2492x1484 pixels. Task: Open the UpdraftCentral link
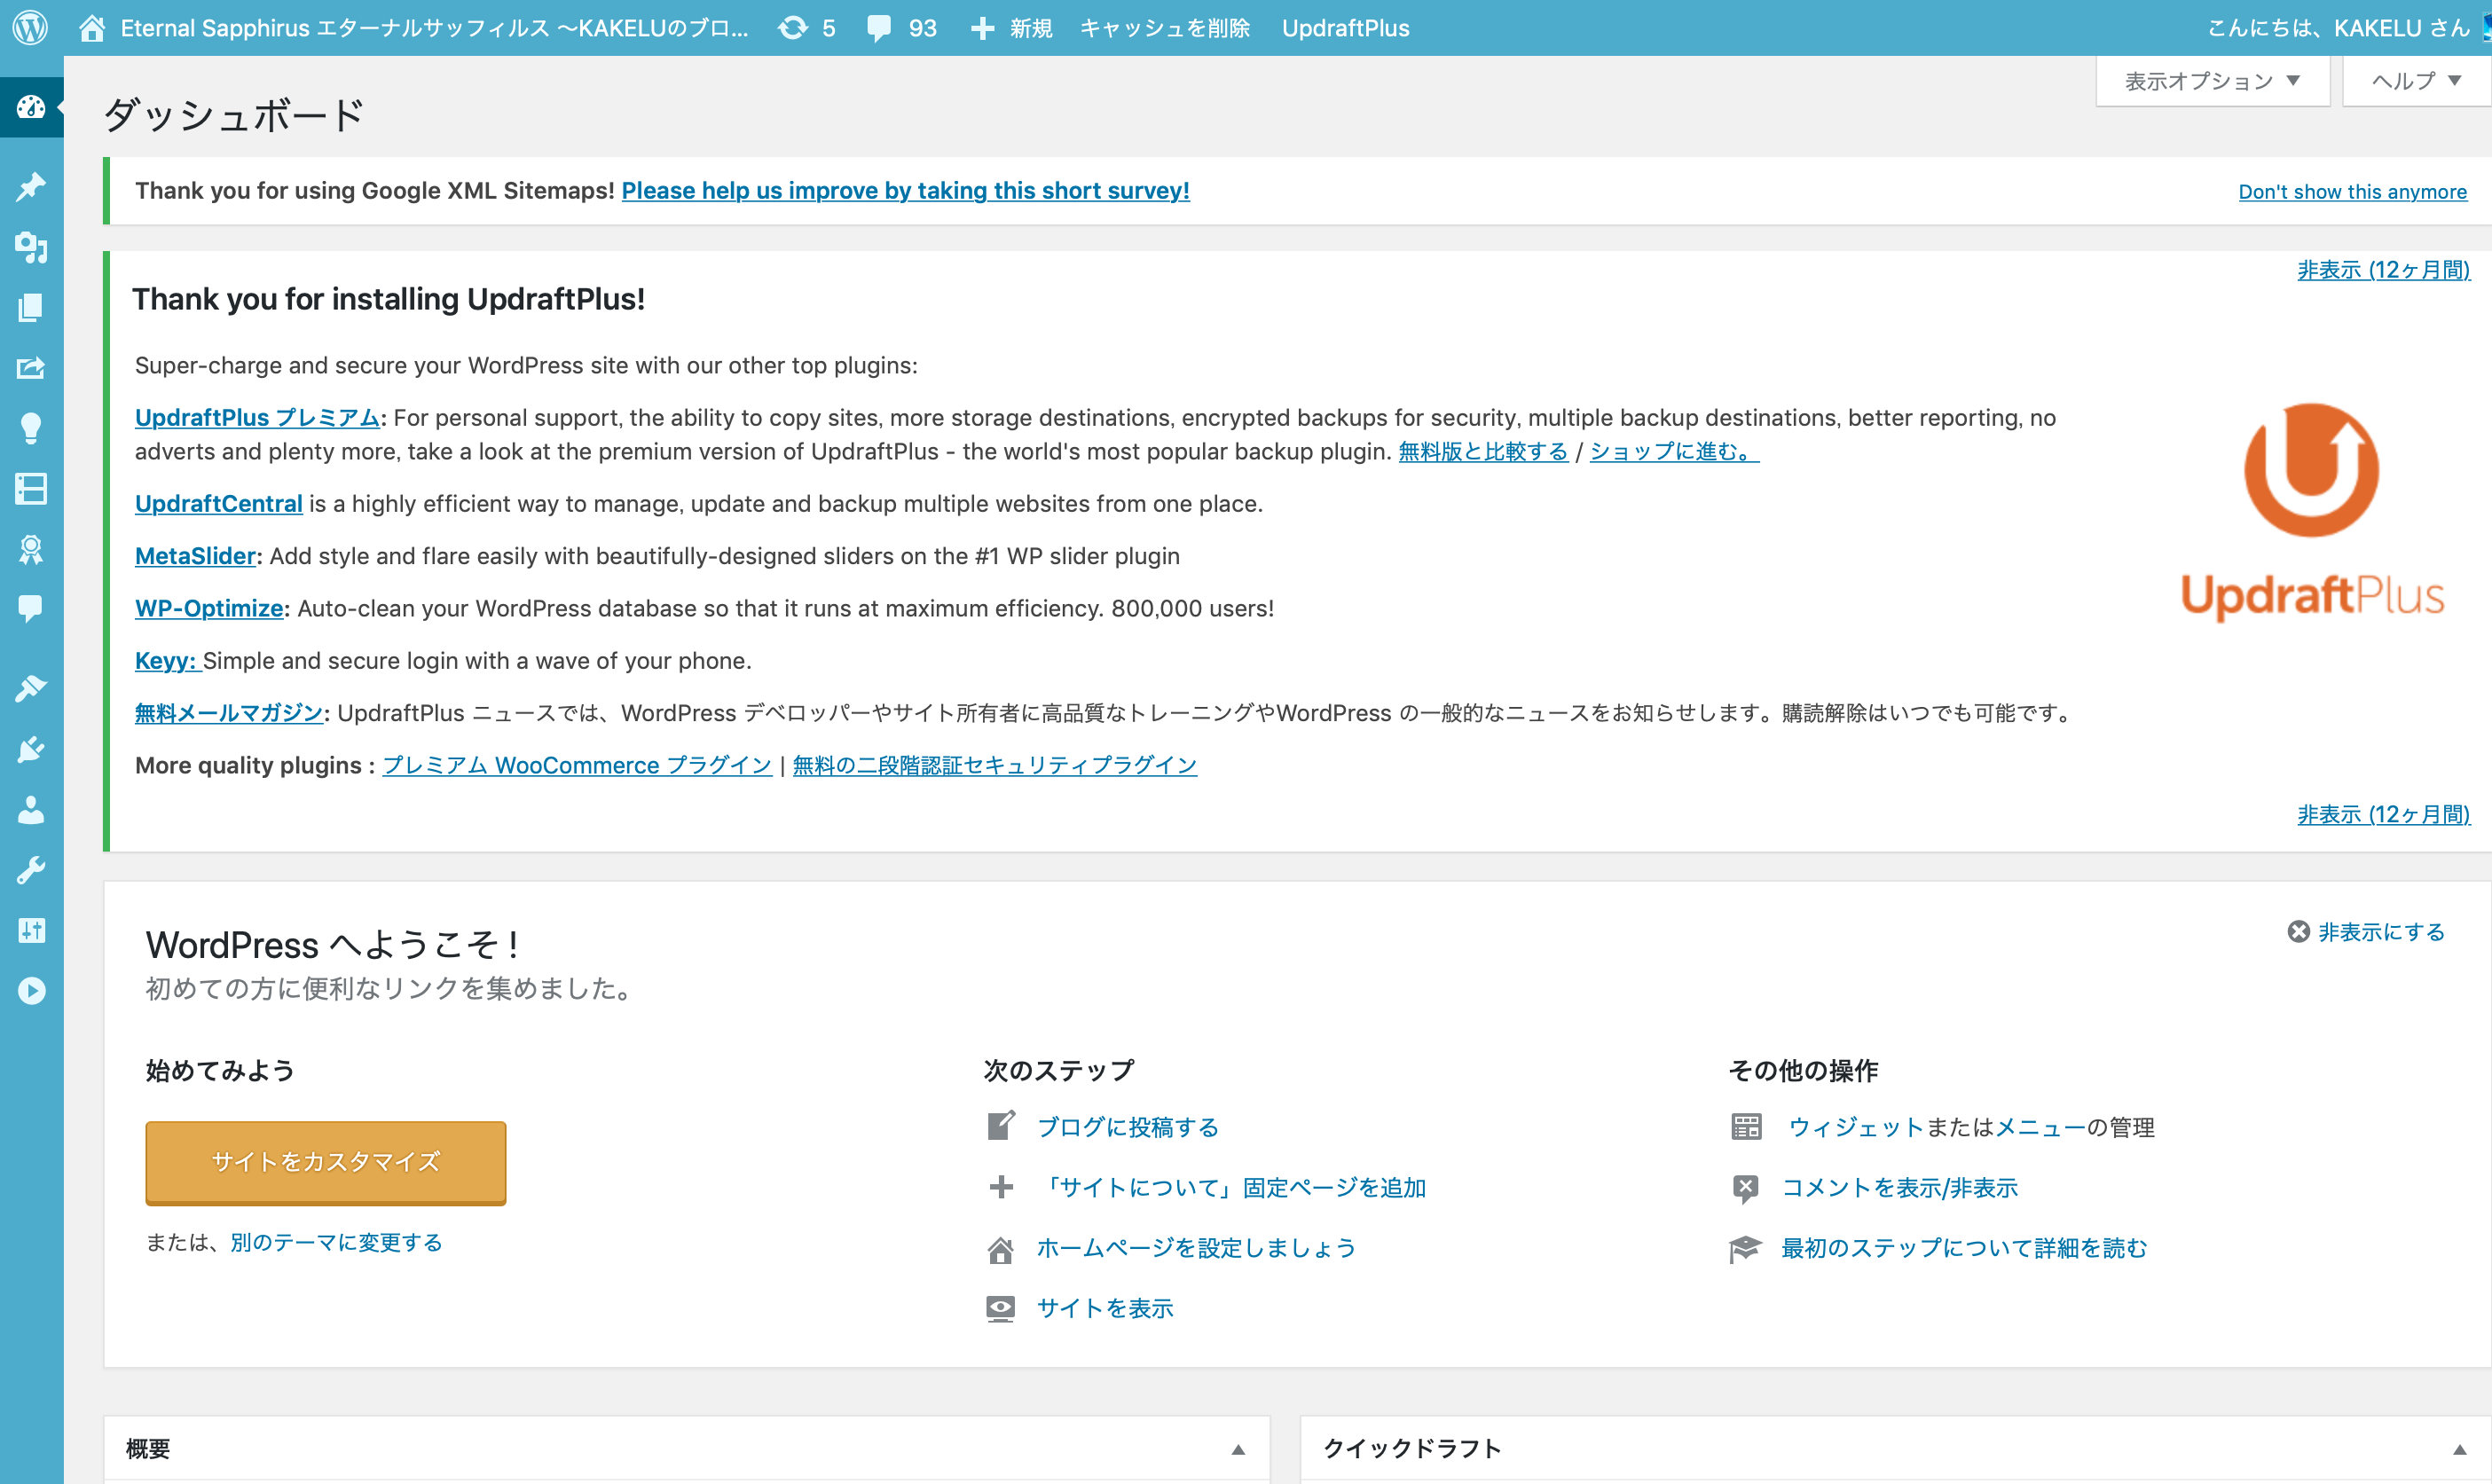pos(219,503)
